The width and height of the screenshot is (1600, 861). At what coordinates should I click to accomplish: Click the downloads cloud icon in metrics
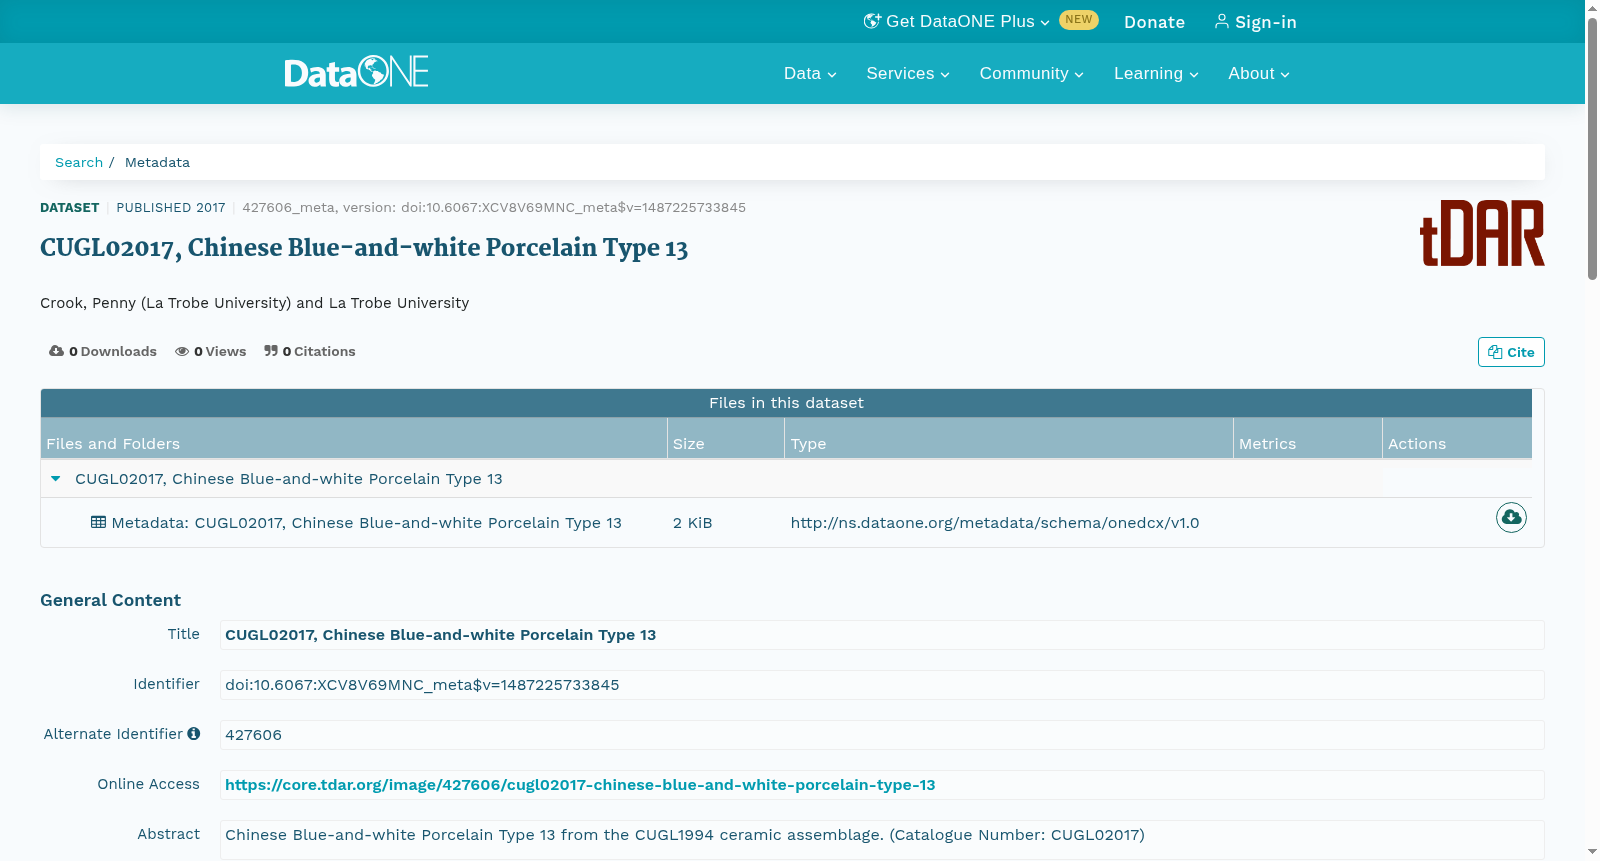56,351
